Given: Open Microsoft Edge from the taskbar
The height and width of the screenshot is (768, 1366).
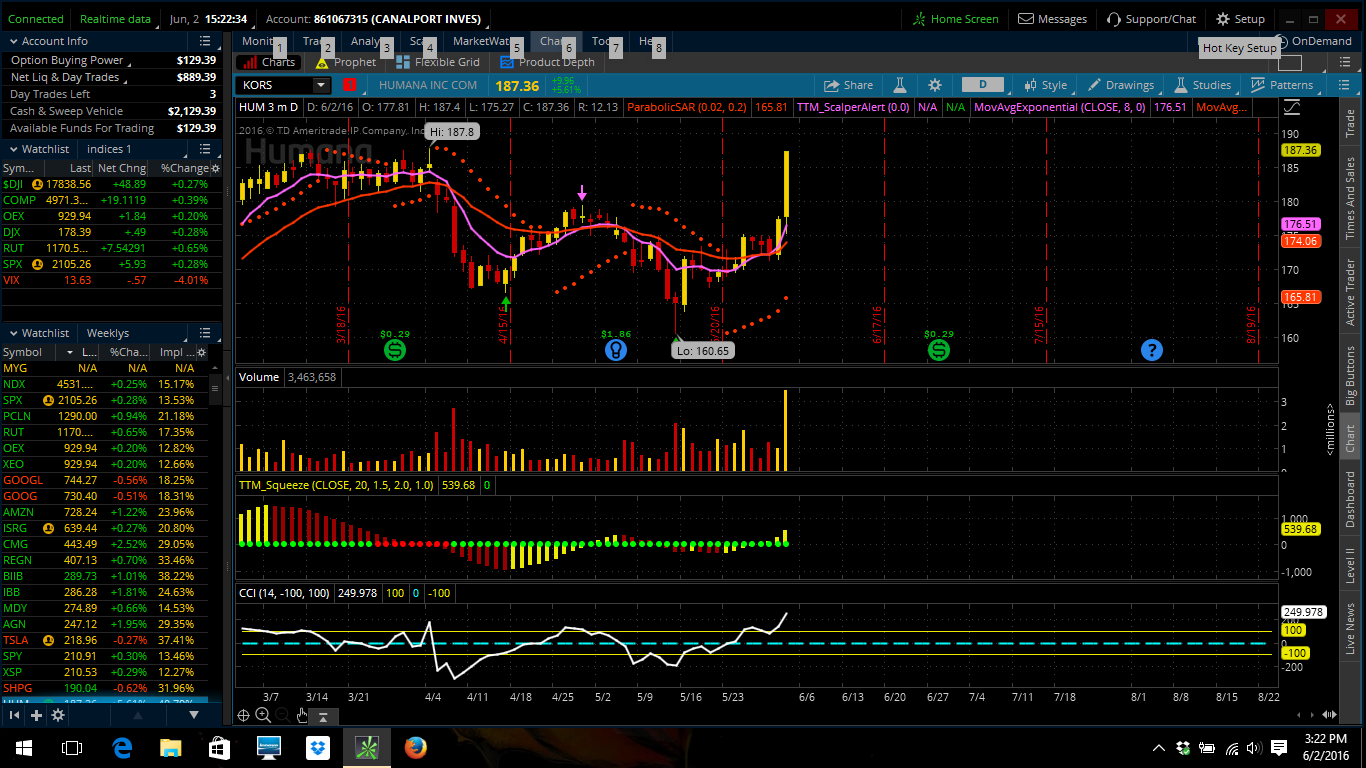Looking at the screenshot, I should coord(122,747).
